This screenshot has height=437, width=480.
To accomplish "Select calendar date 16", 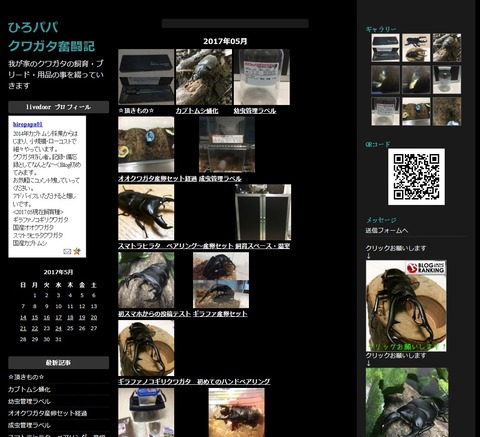I will [x=47, y=318].
